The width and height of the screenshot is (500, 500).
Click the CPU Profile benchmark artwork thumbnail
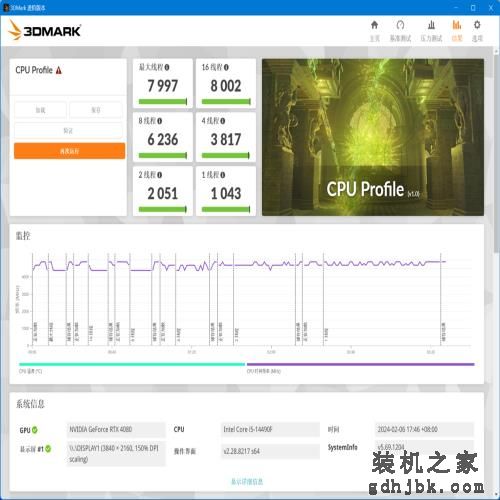click(373, 137)
